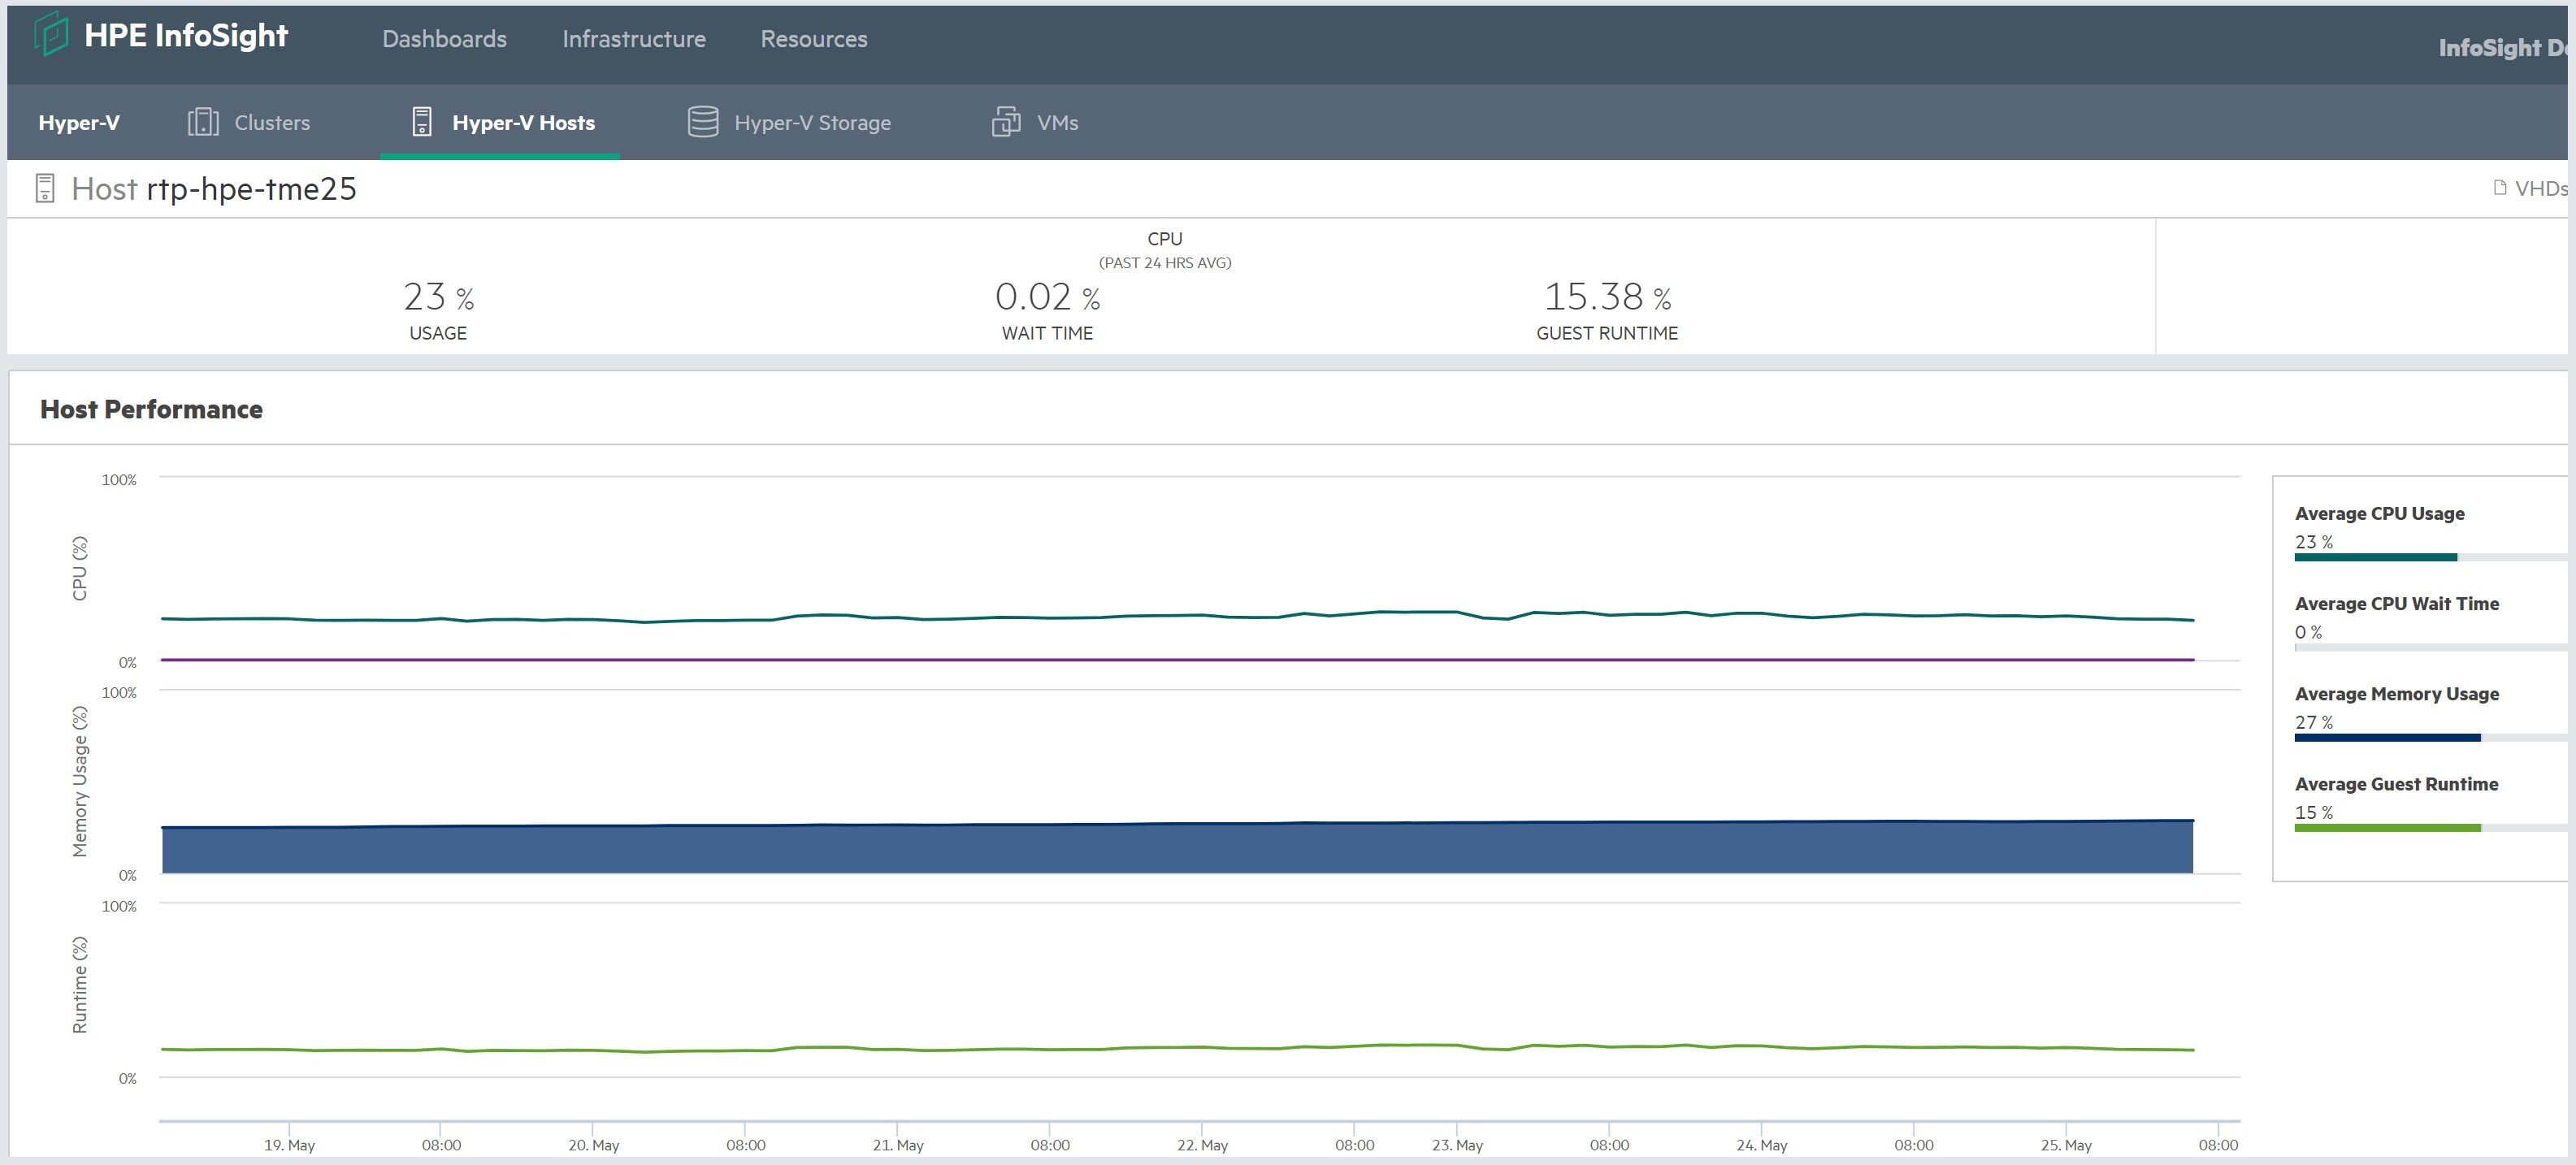Switch to the Clusters tab
2576x1165 pixels.
click(x=249, y=122)
